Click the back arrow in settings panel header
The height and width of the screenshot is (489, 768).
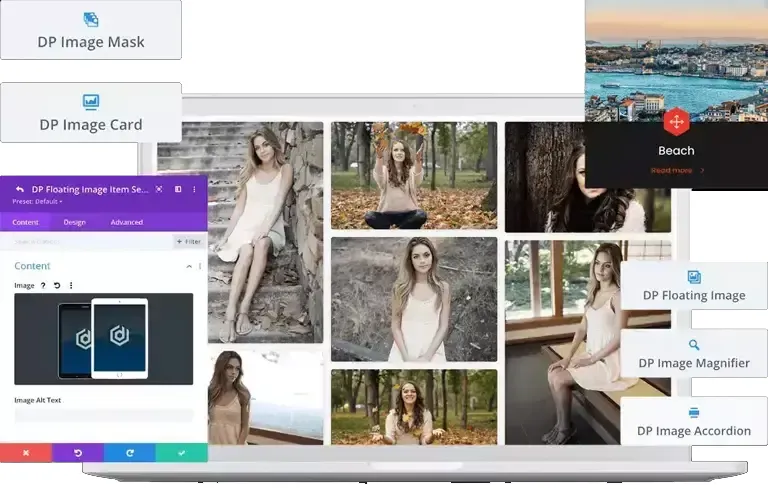20,189
